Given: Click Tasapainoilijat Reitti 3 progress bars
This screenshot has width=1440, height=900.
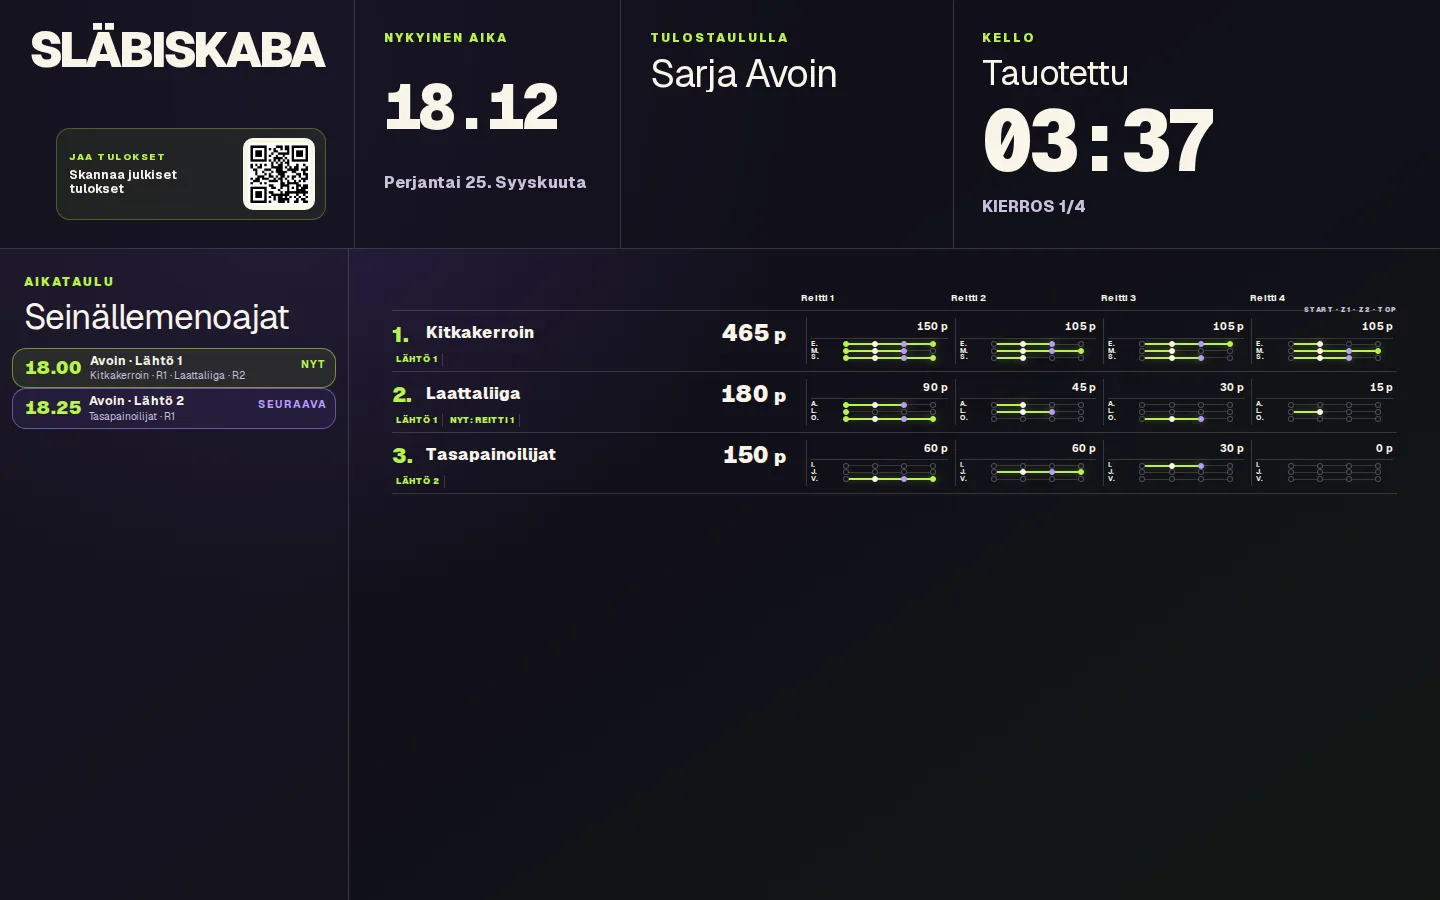Looking at the screenshot, I should pos(1185,473).
